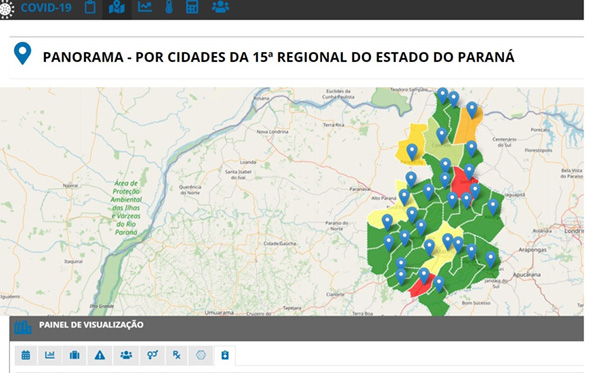Click the people group icon in navbar

(220, 7)
